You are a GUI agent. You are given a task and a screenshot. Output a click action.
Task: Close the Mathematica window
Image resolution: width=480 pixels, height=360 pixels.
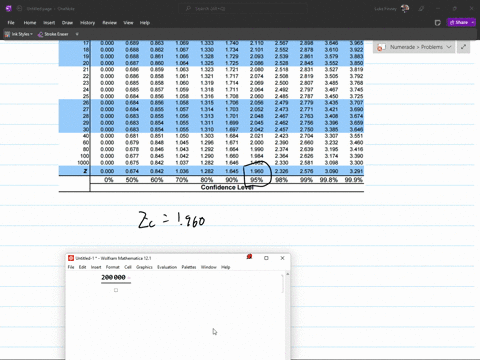[x=282, y=258]
